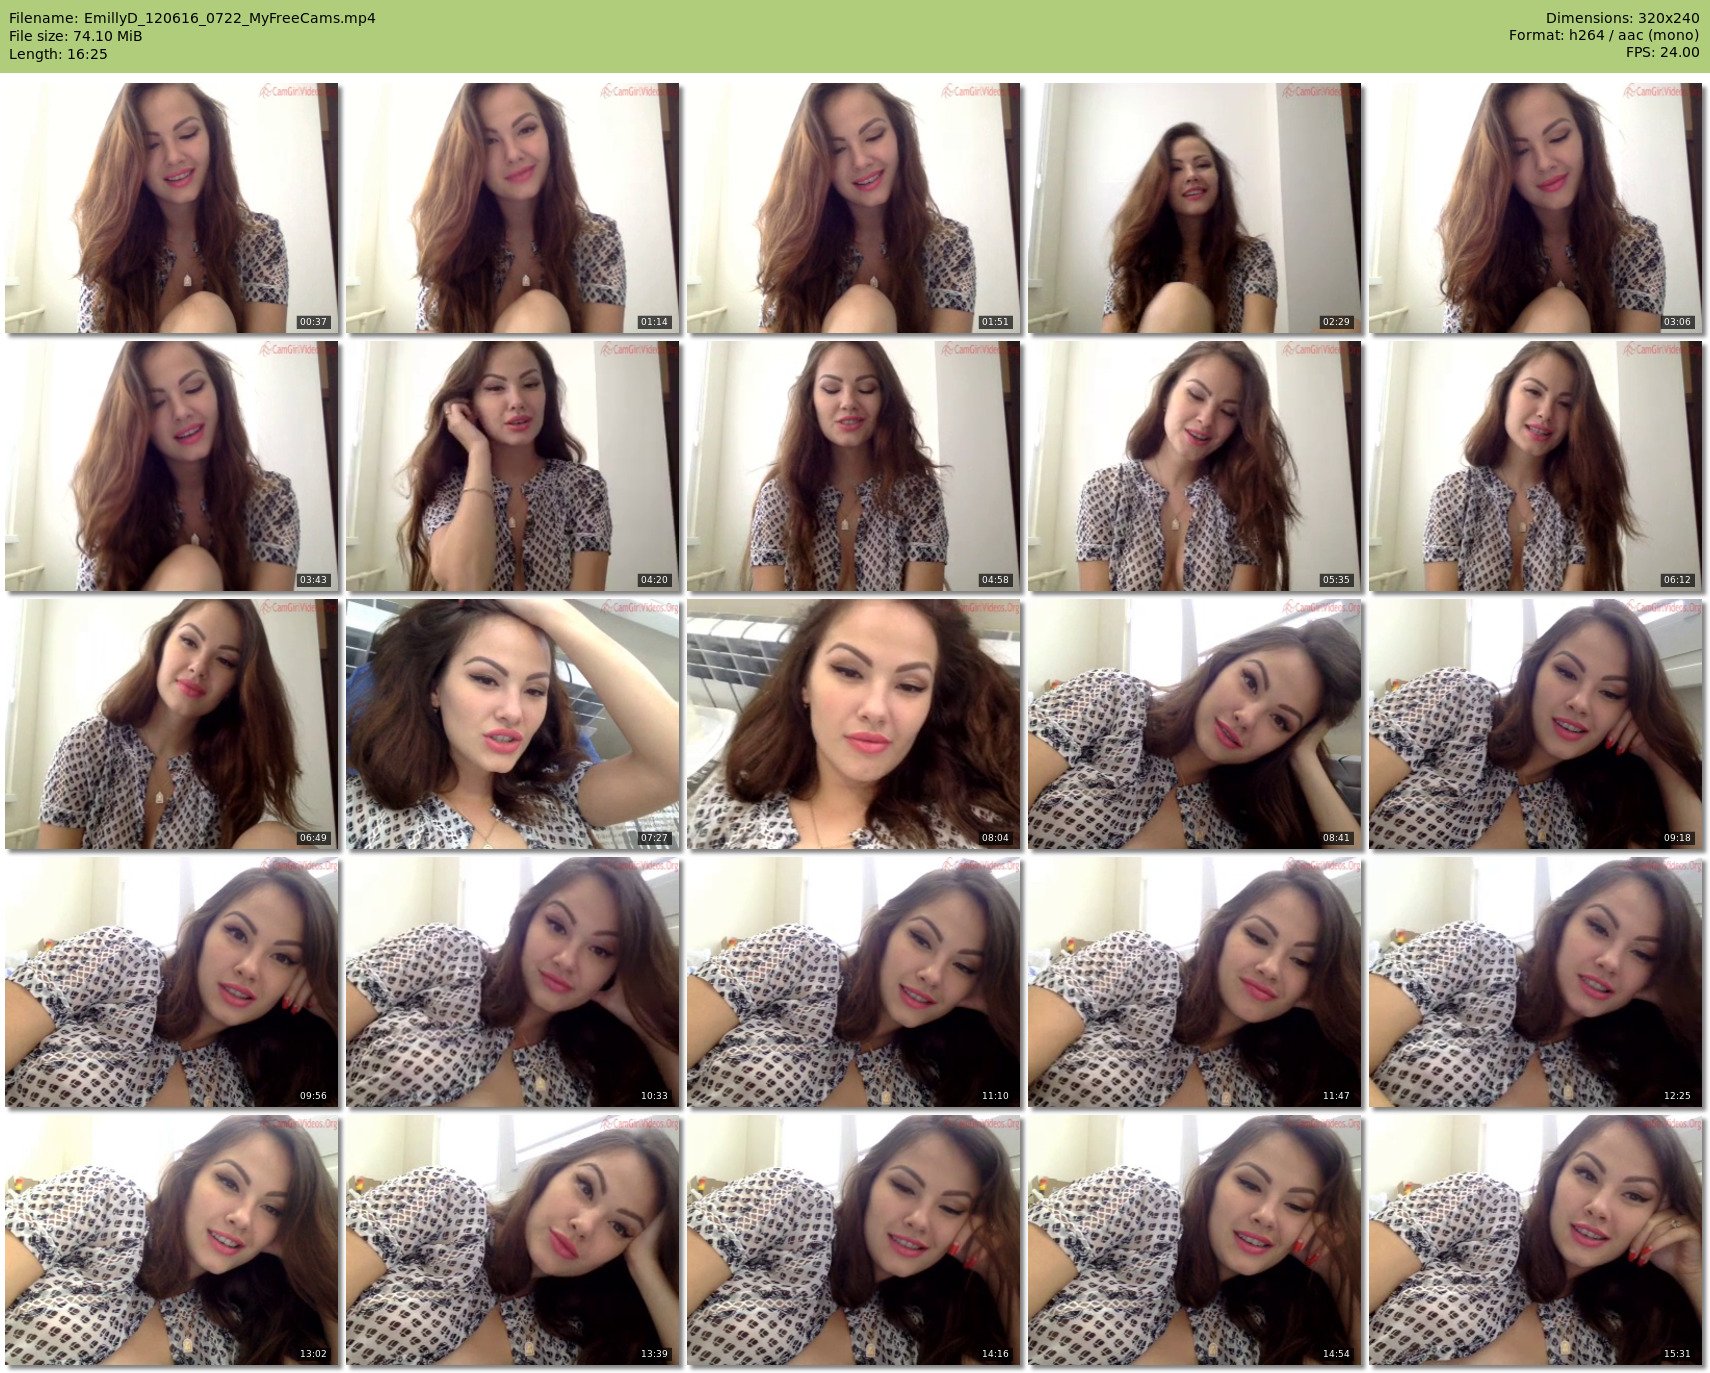
Task: Select the frame marked 07:27
Action: click(x=512, y=724)
